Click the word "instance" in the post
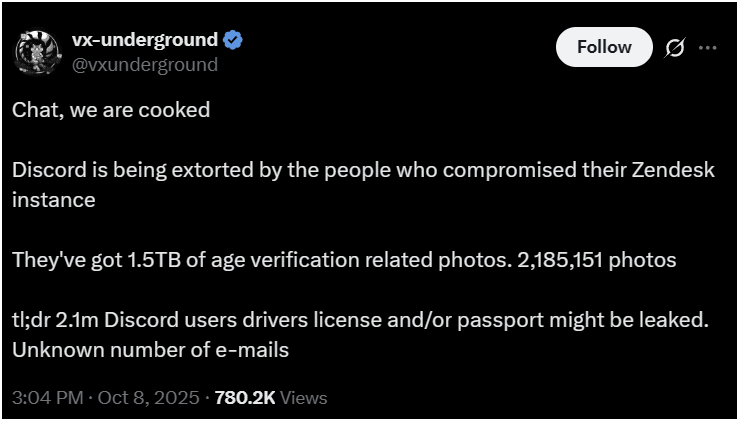This screenshot has width=739, height=421. coord(53,200)
